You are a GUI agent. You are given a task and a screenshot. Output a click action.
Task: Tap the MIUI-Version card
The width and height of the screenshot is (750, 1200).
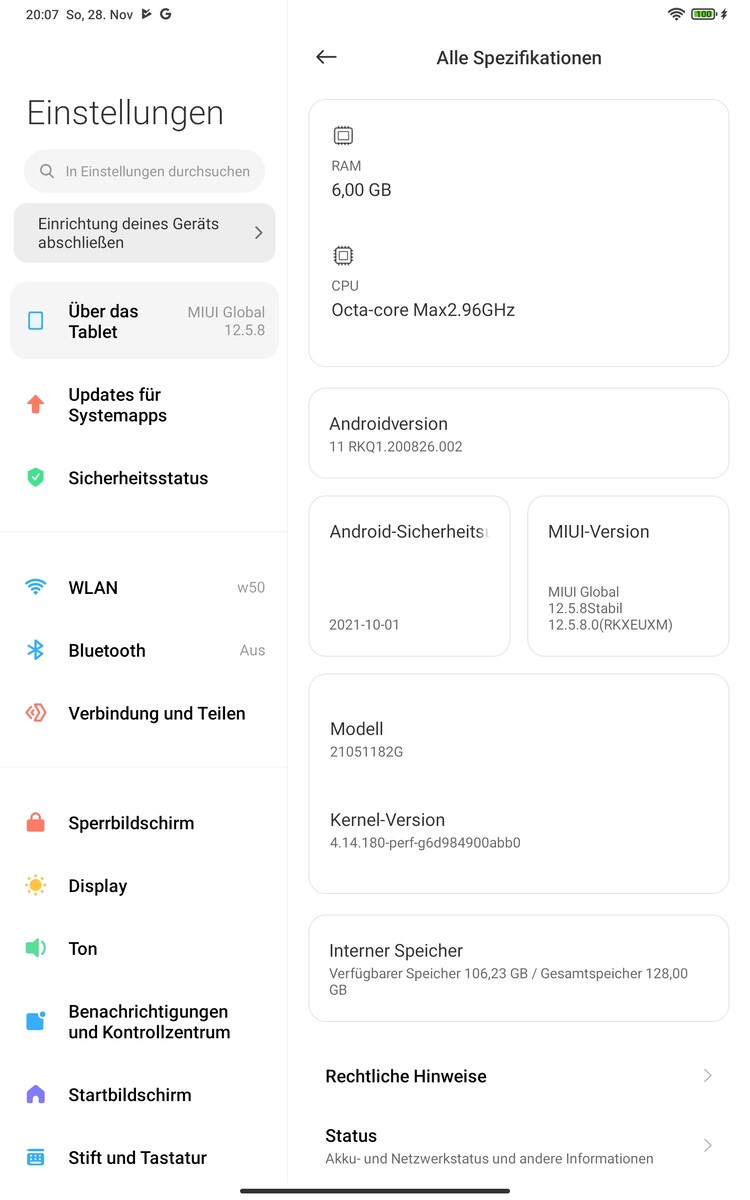[627, 576]
